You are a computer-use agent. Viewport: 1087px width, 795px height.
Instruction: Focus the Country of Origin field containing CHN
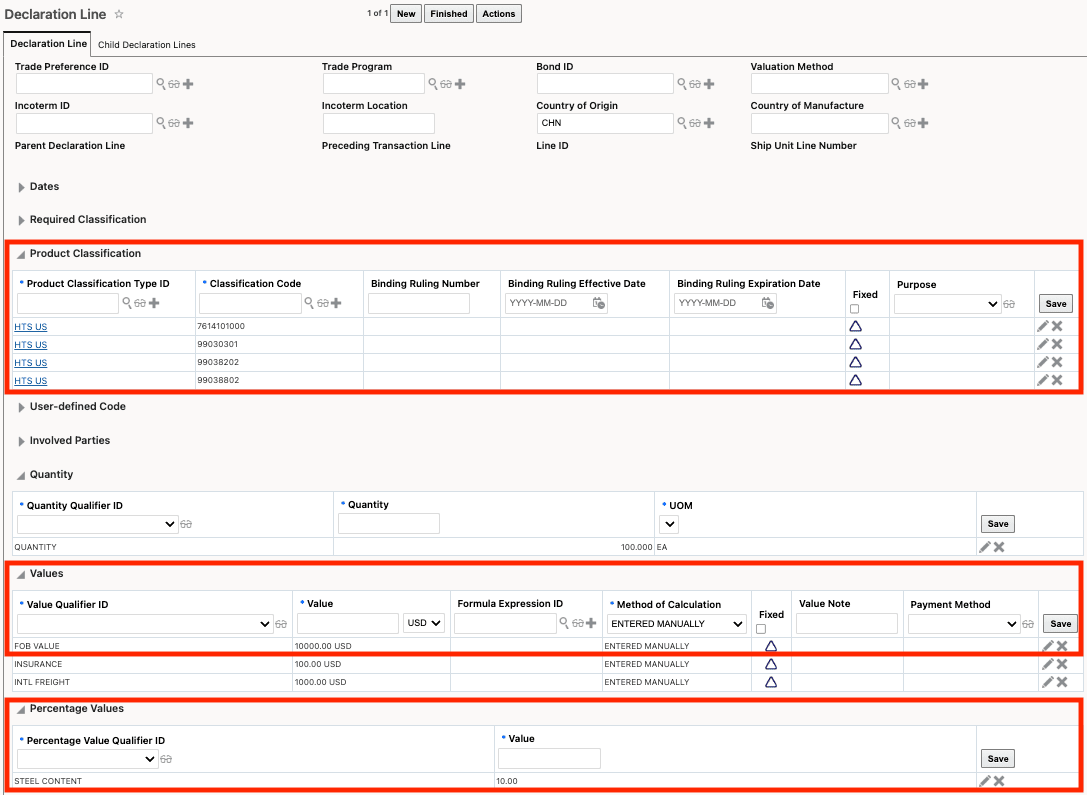(605, 123)
